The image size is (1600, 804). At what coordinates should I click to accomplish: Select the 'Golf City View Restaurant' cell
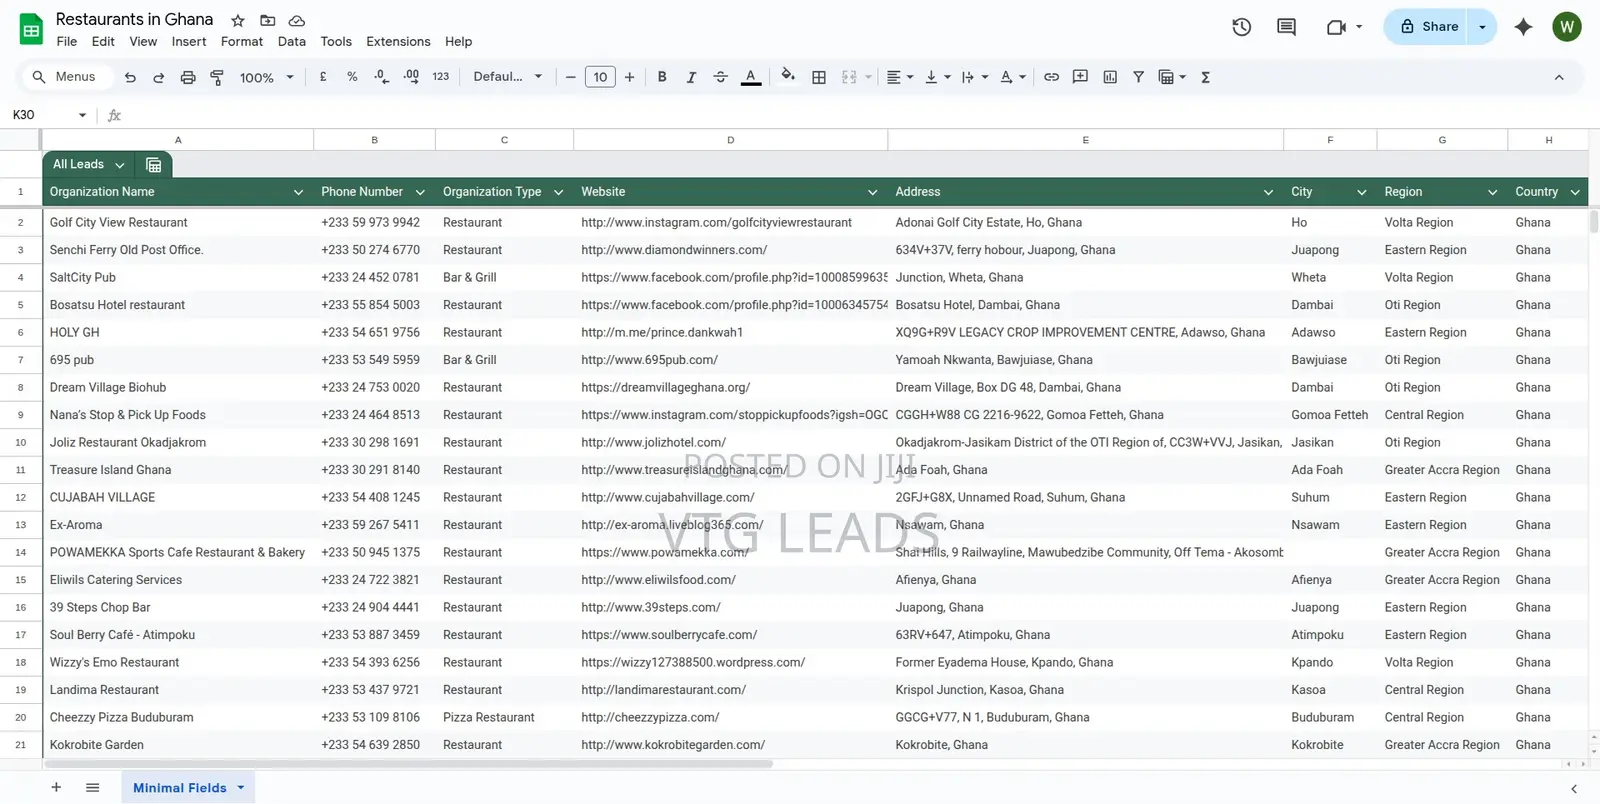point(178,223)
